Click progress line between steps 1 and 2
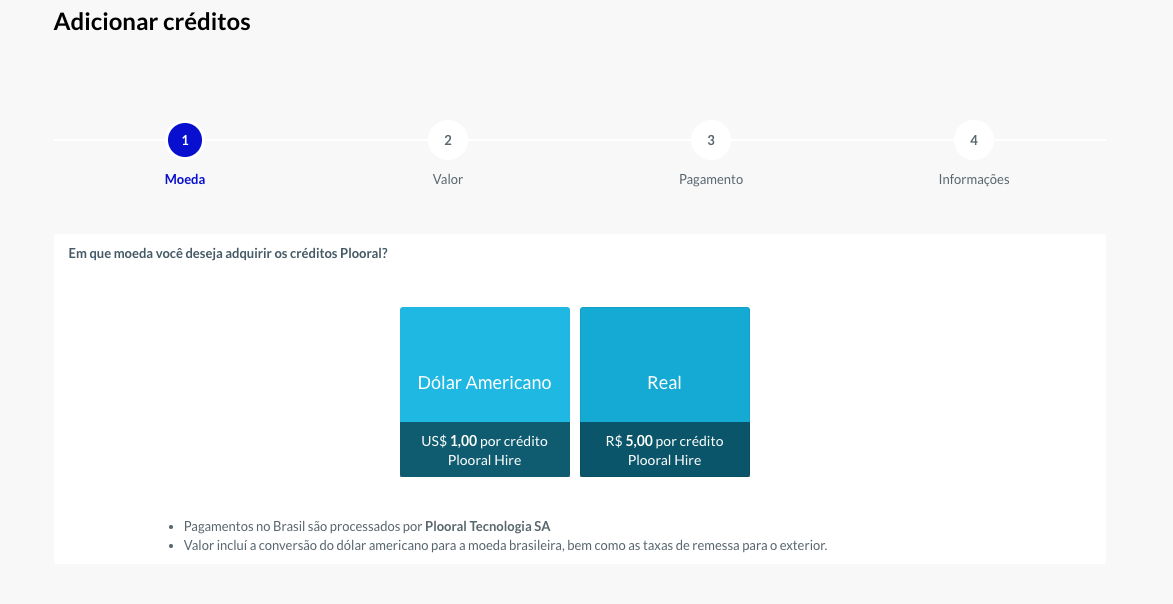This screenshot has width=1173, height=604. tap(316, 140)
